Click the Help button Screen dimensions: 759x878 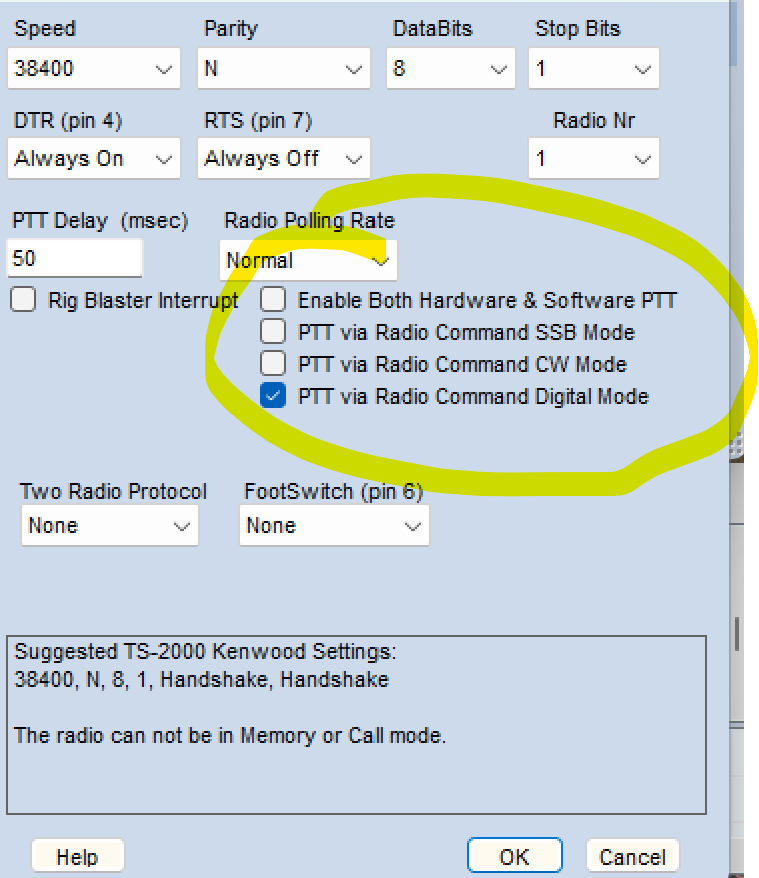pos(77,857)
